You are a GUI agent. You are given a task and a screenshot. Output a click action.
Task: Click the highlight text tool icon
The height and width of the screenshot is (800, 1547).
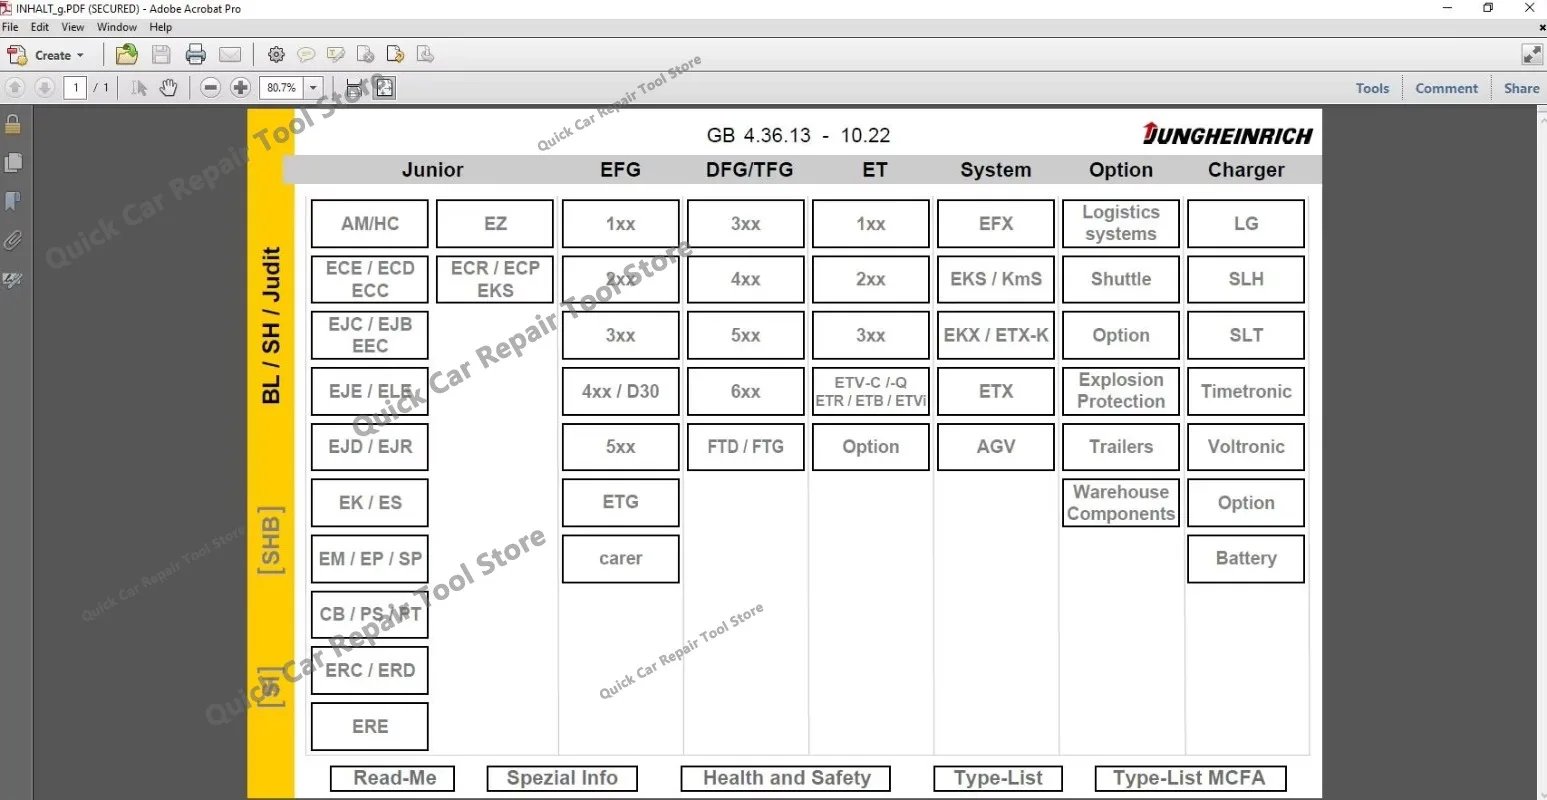(x=336, y=55)
